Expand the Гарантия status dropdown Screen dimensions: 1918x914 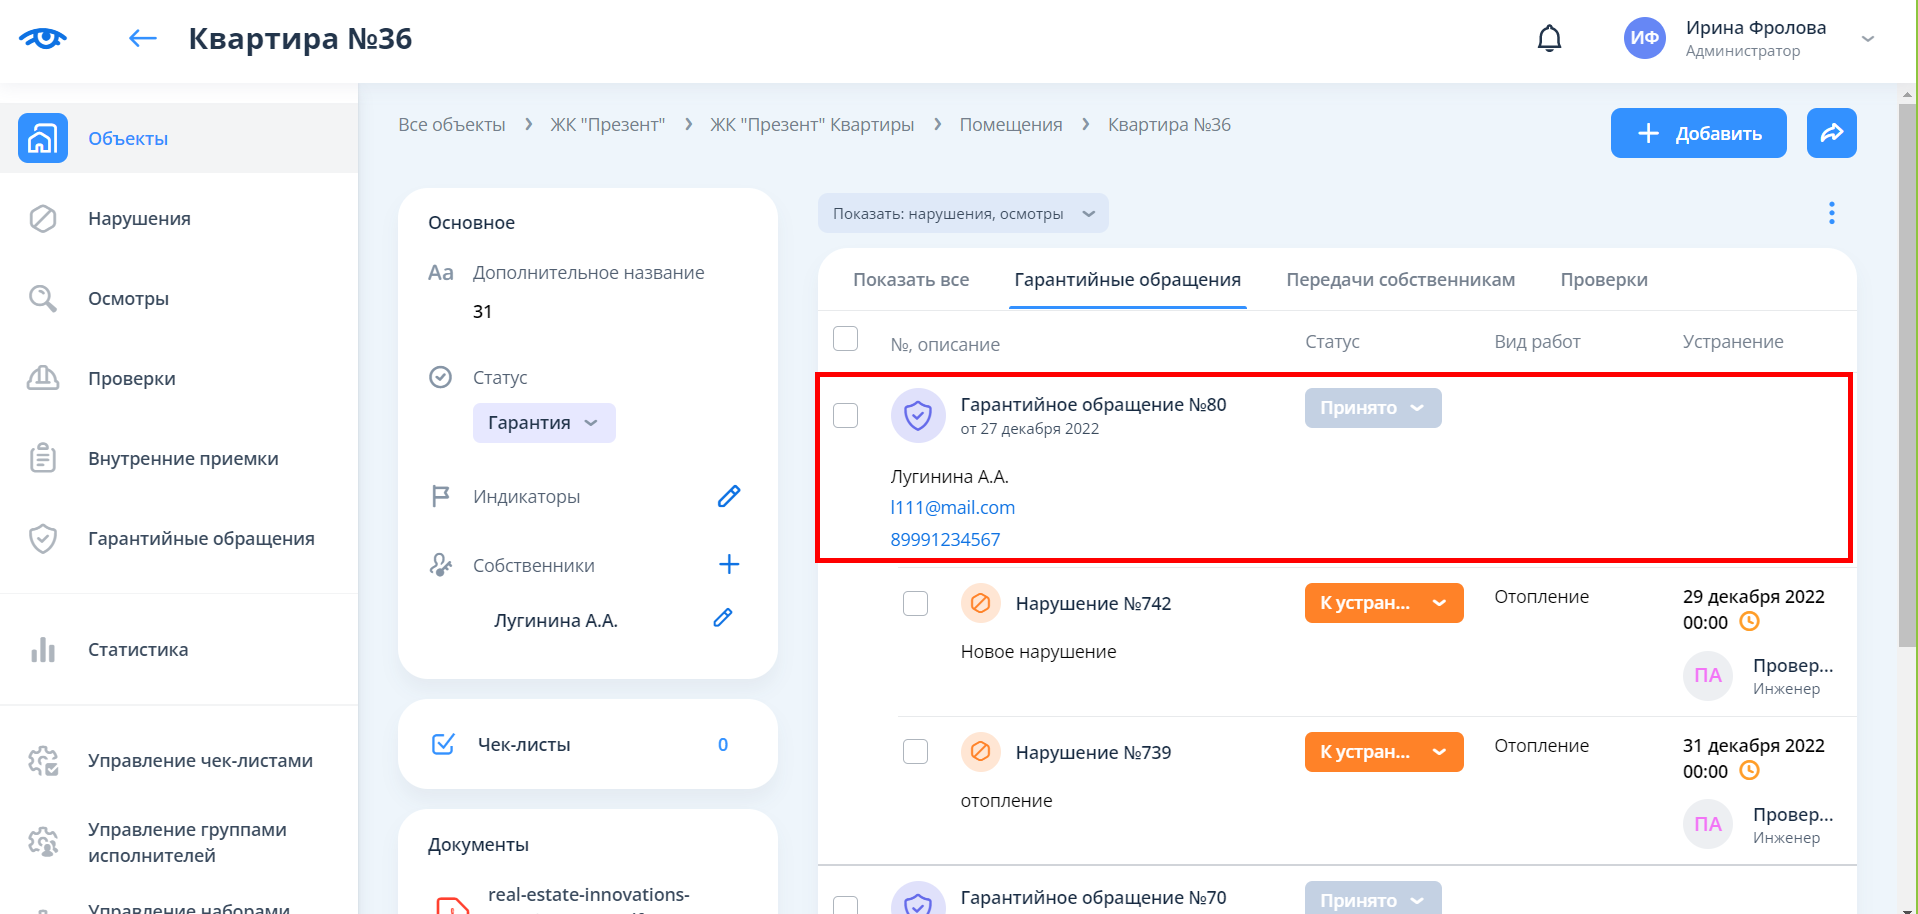(x=543, y=423)
